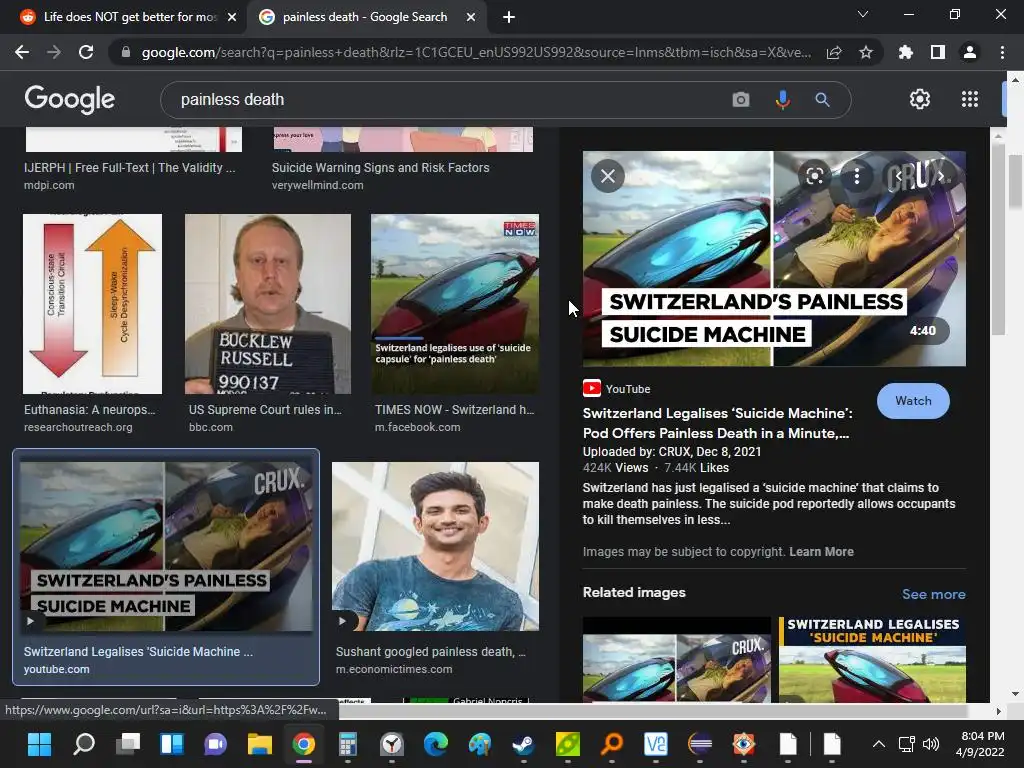Share this page from address bar

click(834, 52)
